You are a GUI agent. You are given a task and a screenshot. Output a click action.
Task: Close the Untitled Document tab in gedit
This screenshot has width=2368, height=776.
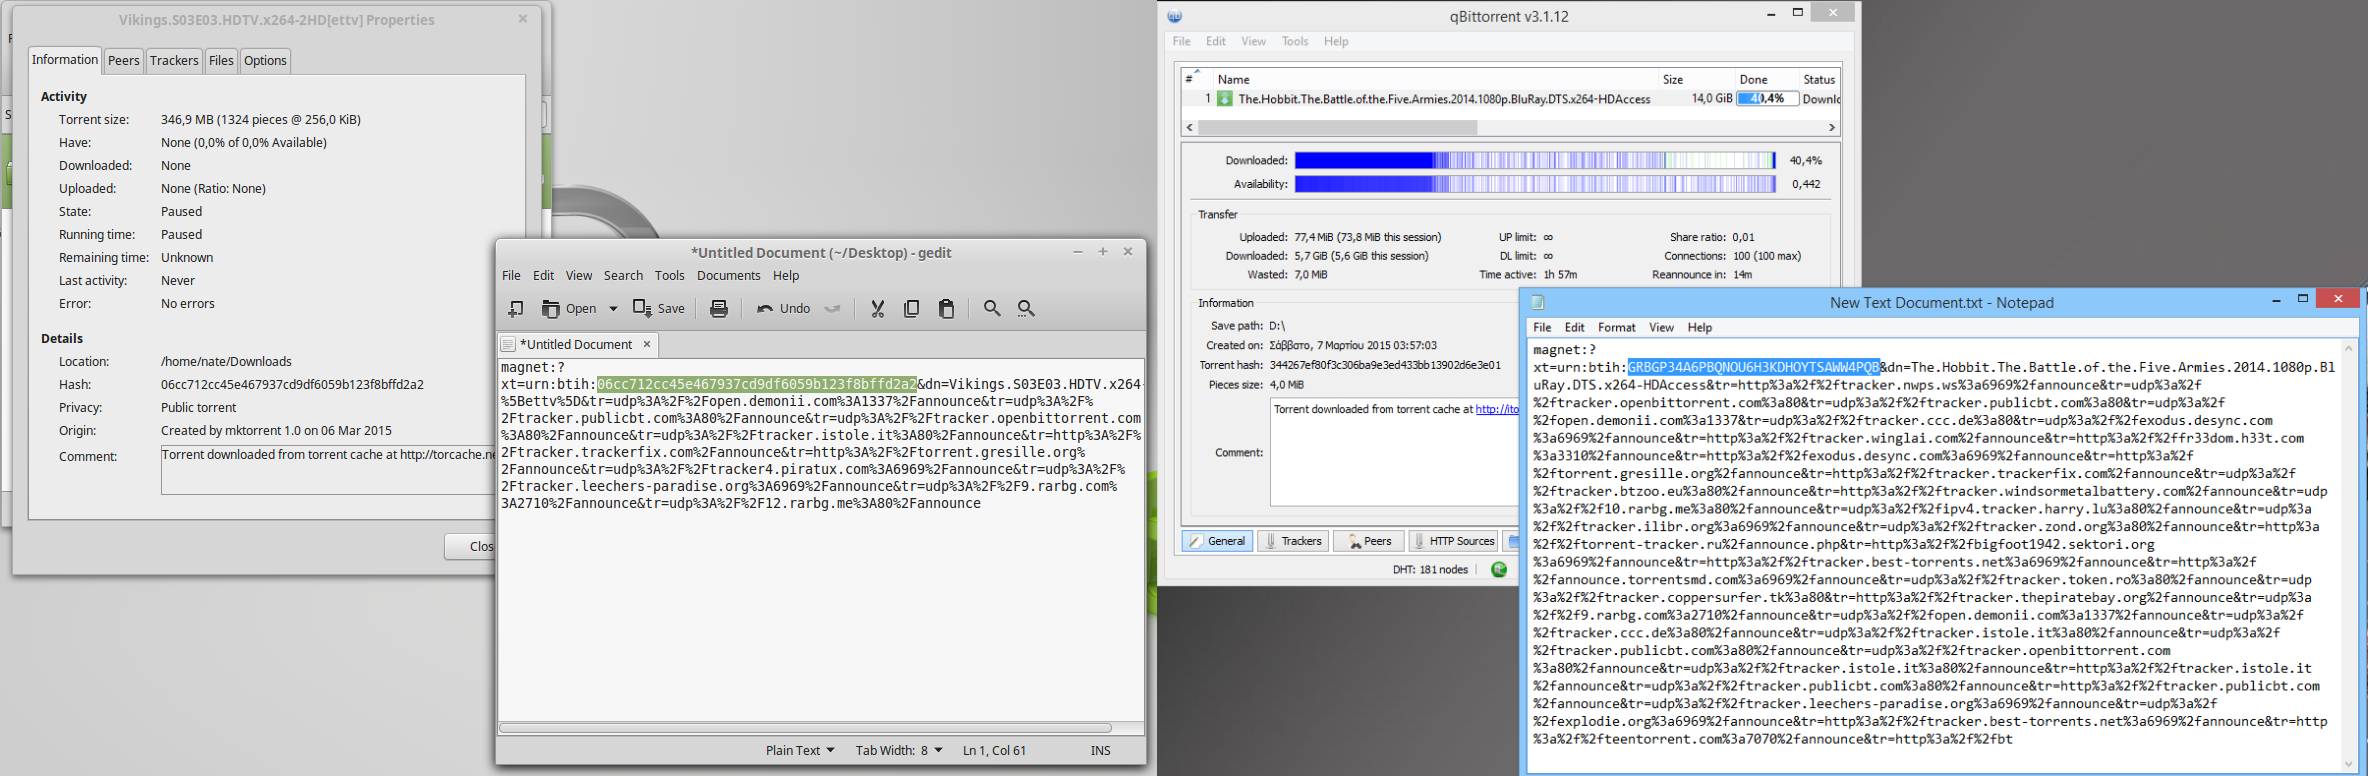coord(647,344)
